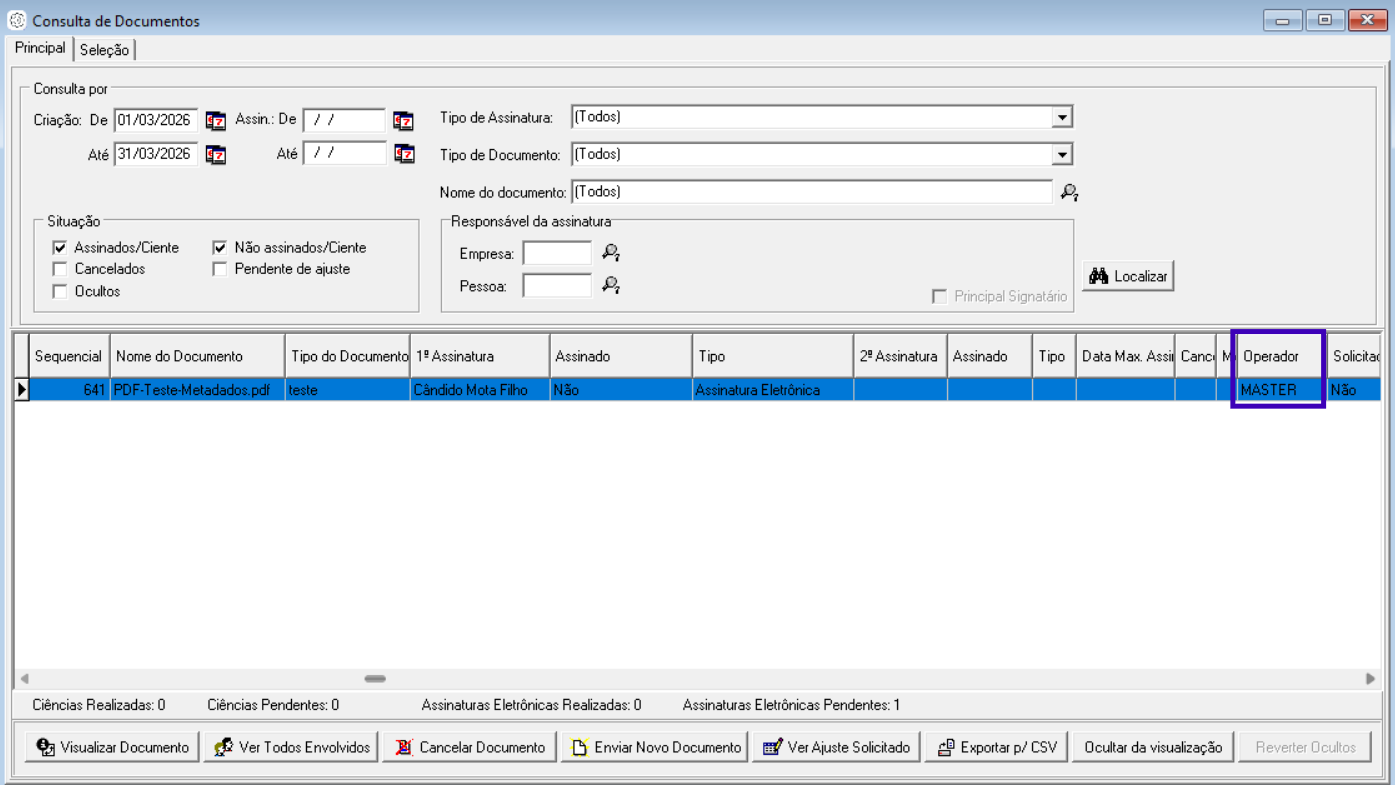Expand the Tipo de Assinatura dropdown
This screenshot has height=785, width=1395.
pos(1062,118)
